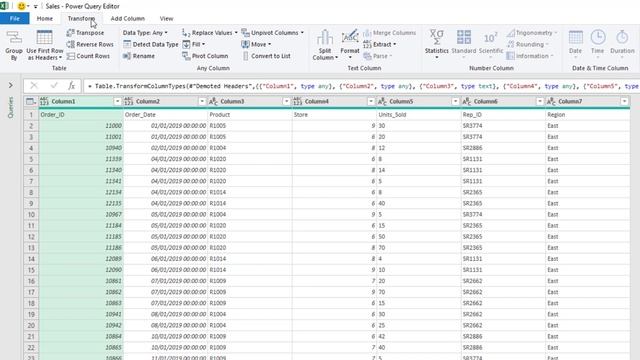Viewport: 640px width, 360px height.
Task: Click the cell 11000
Action: coord(81,126)
